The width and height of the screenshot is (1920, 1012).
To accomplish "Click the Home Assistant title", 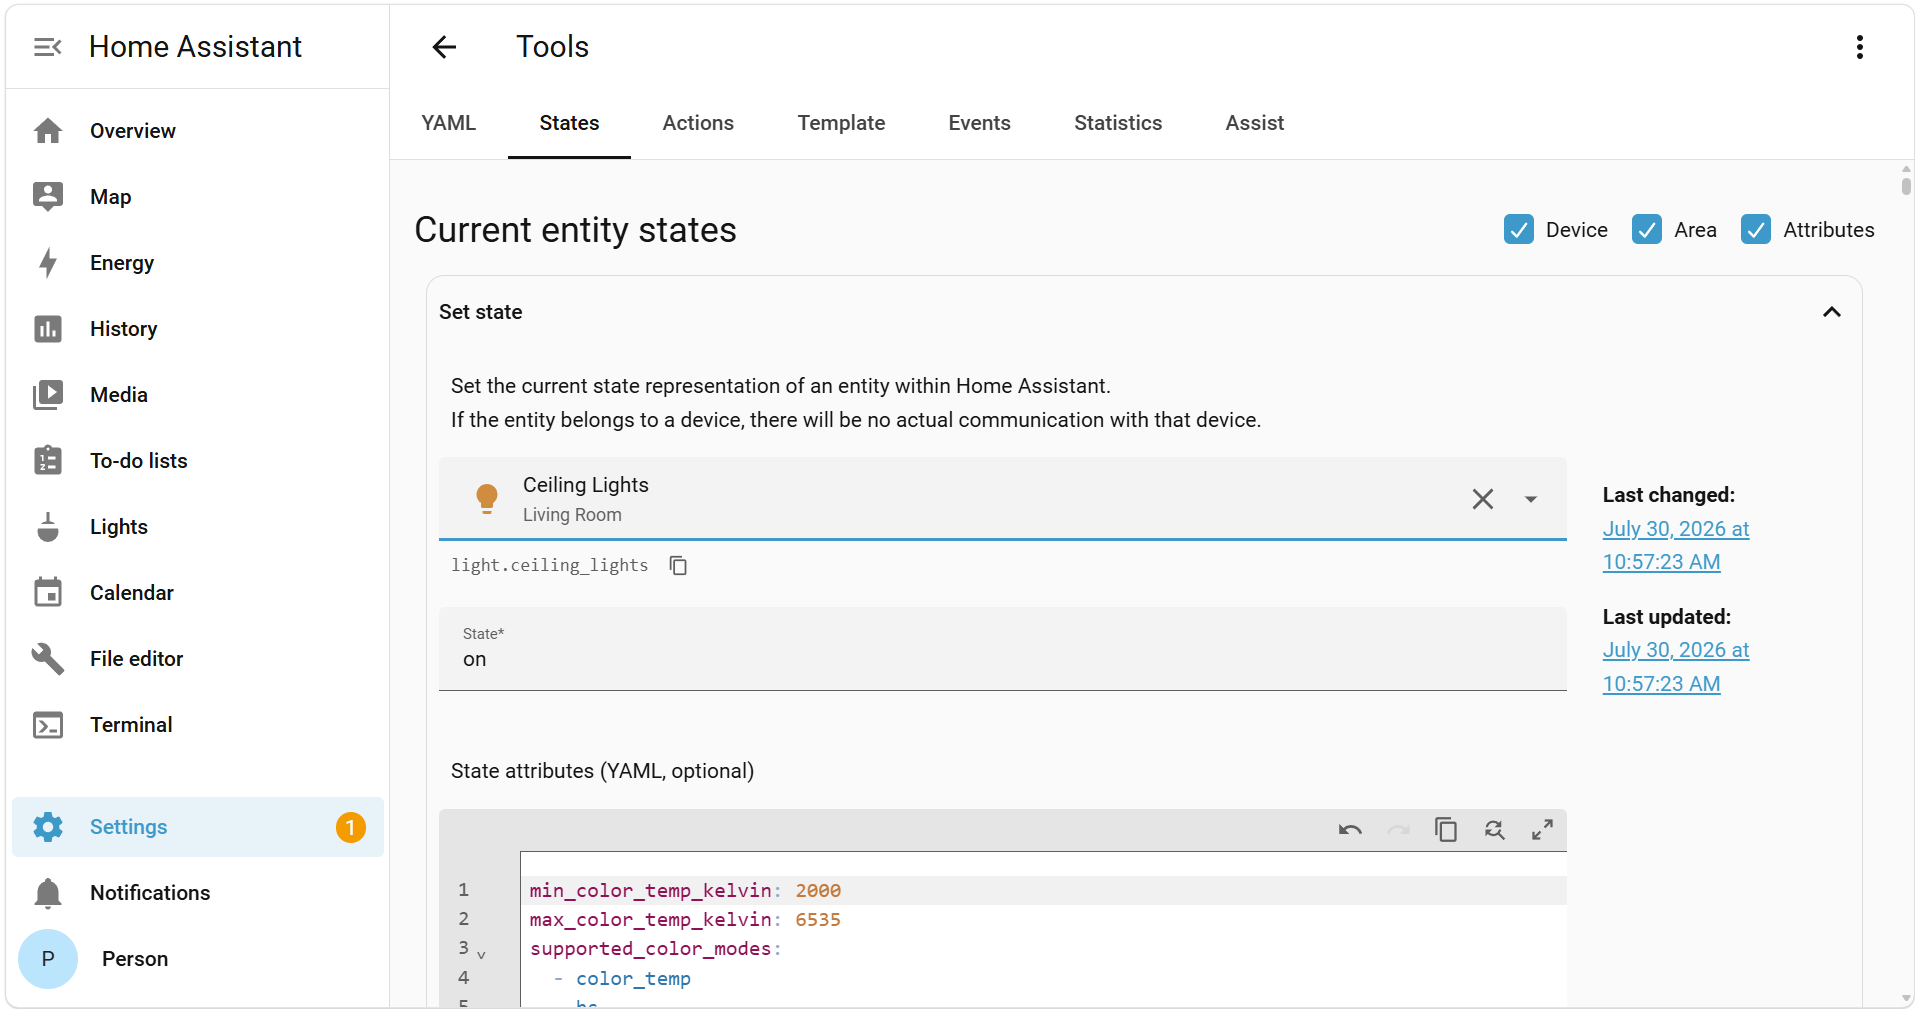I will point(195,47).
